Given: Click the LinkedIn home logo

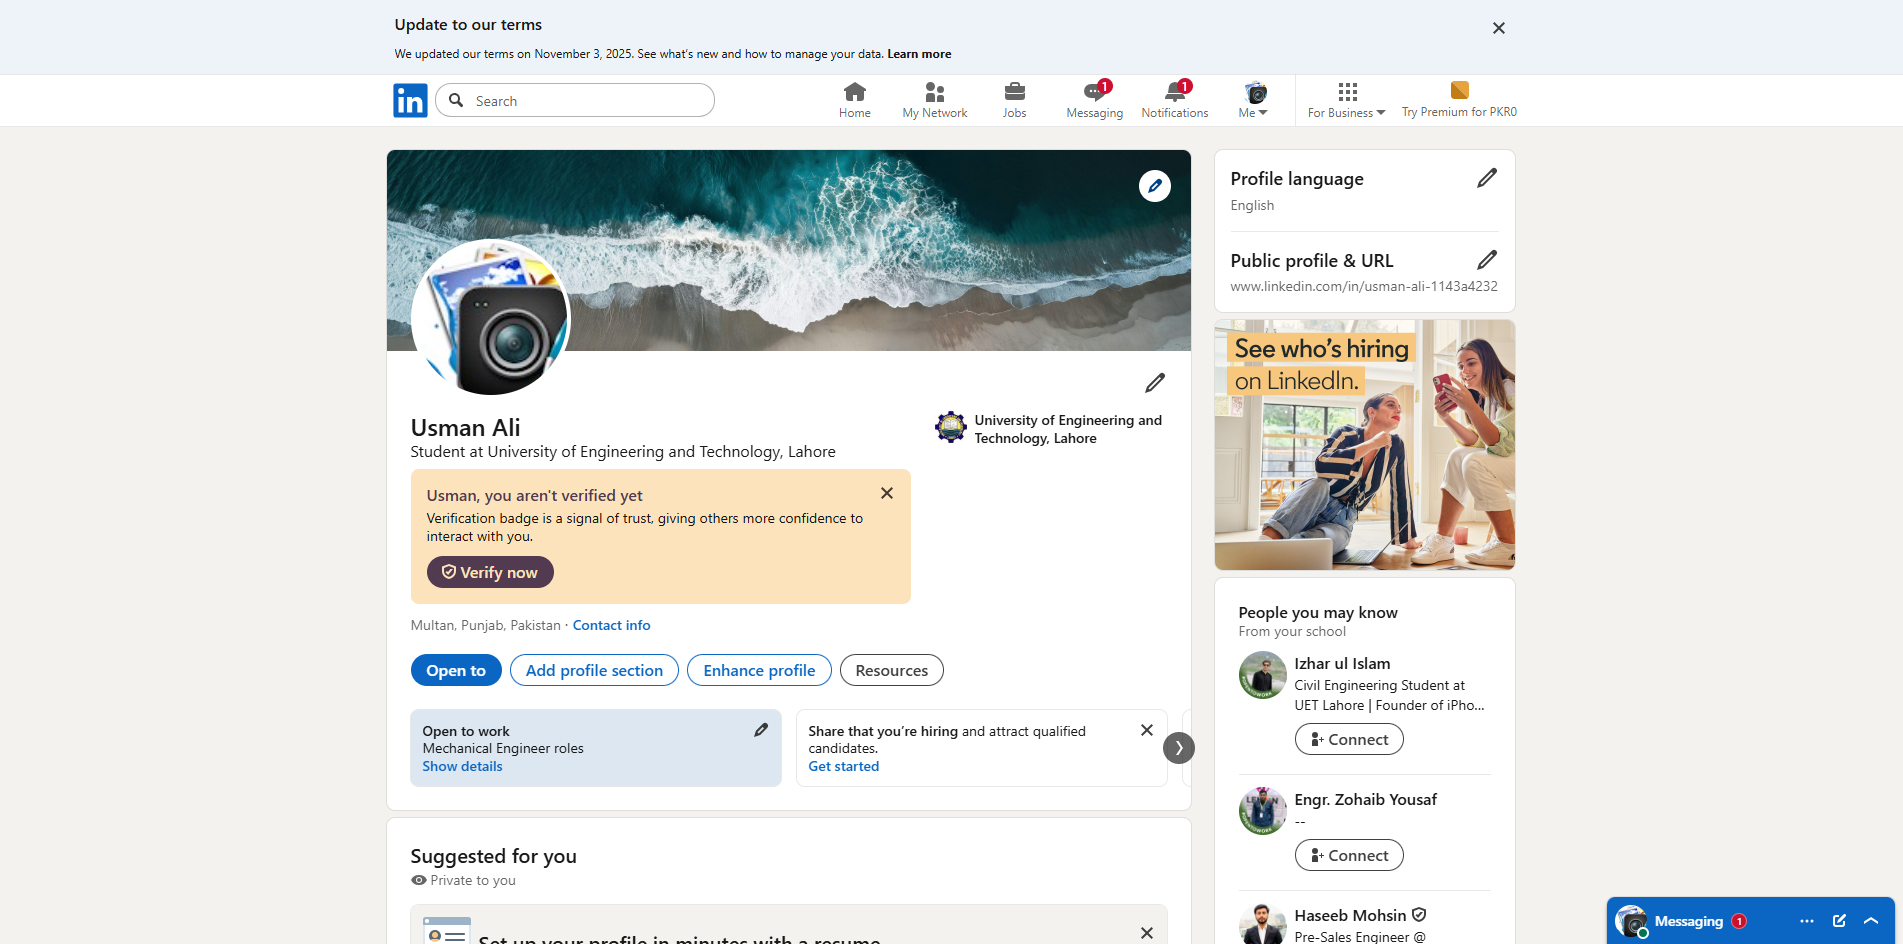Looking at the screenshot, I should coord(410,100).
